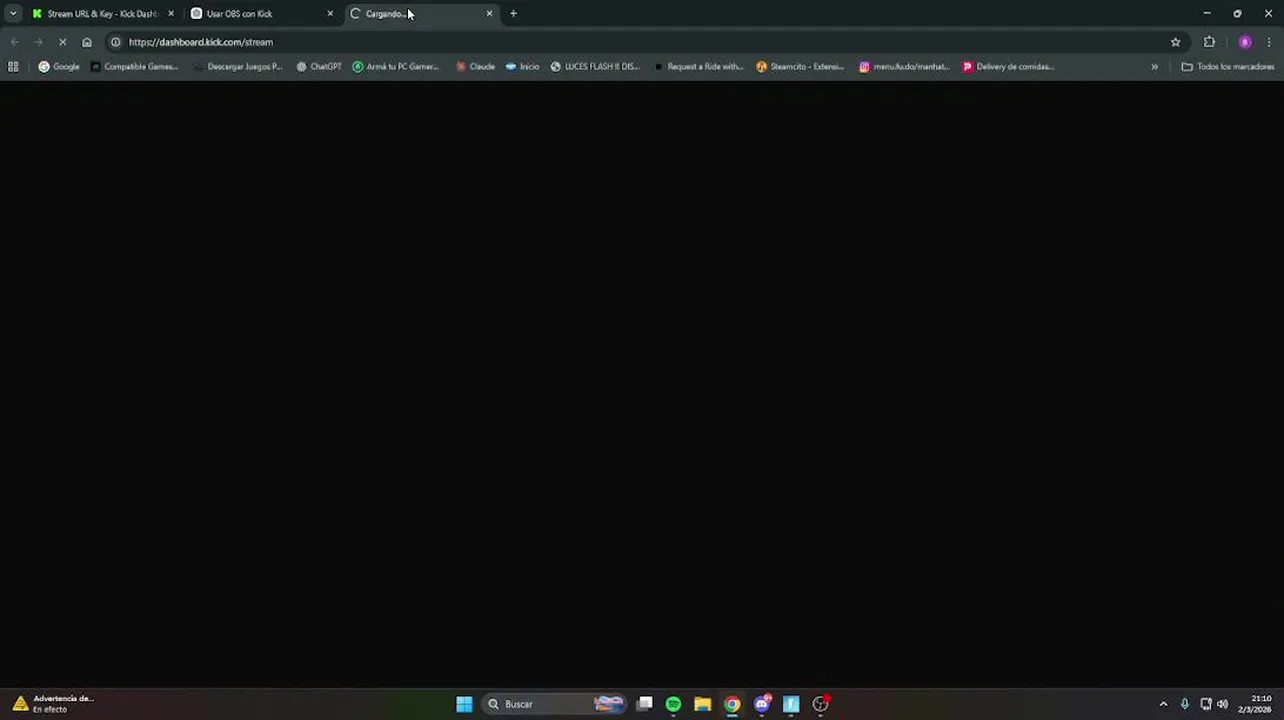Close the Cargando tab
The width and height of the screenshot is (1284, 720).
tap(489, 14)
